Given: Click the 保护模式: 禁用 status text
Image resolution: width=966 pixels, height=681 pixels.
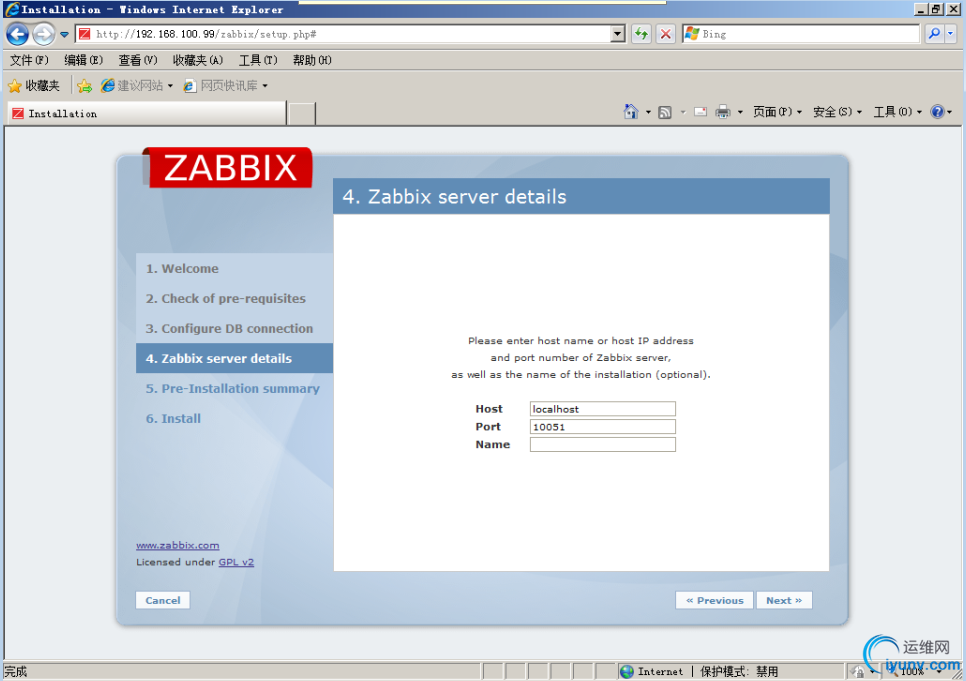Looking at the screenshot, I should [x=739, y=671].
